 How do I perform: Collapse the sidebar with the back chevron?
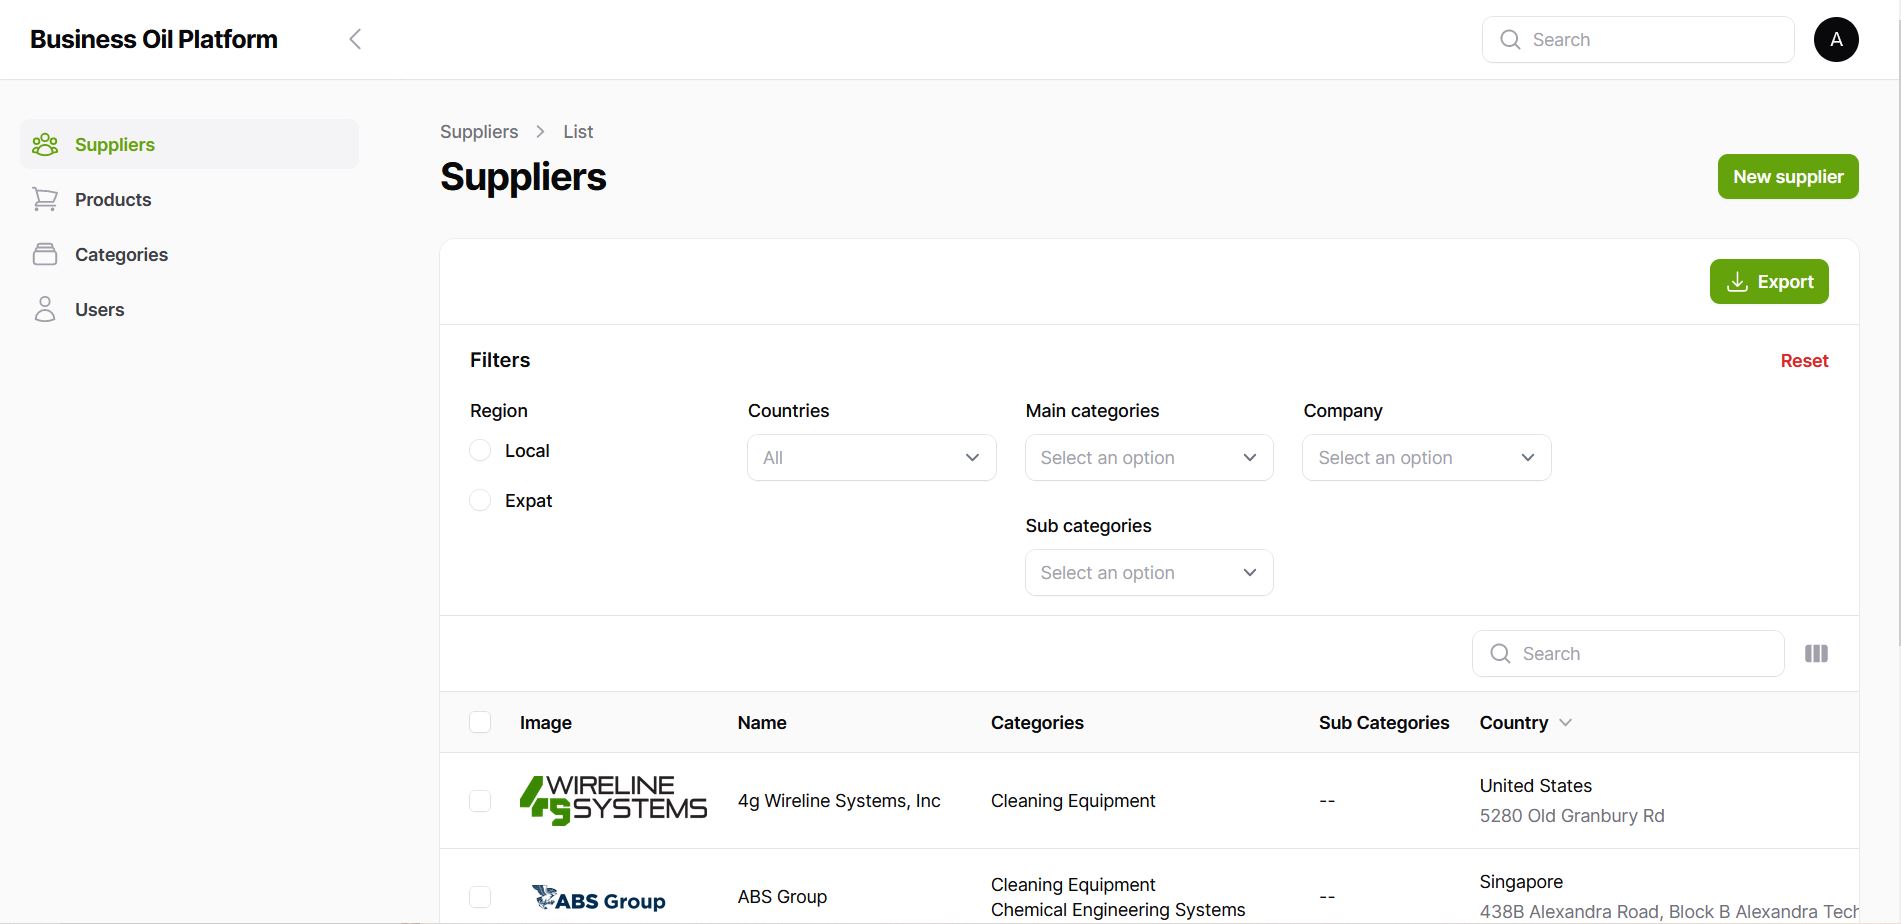point(355,39)
